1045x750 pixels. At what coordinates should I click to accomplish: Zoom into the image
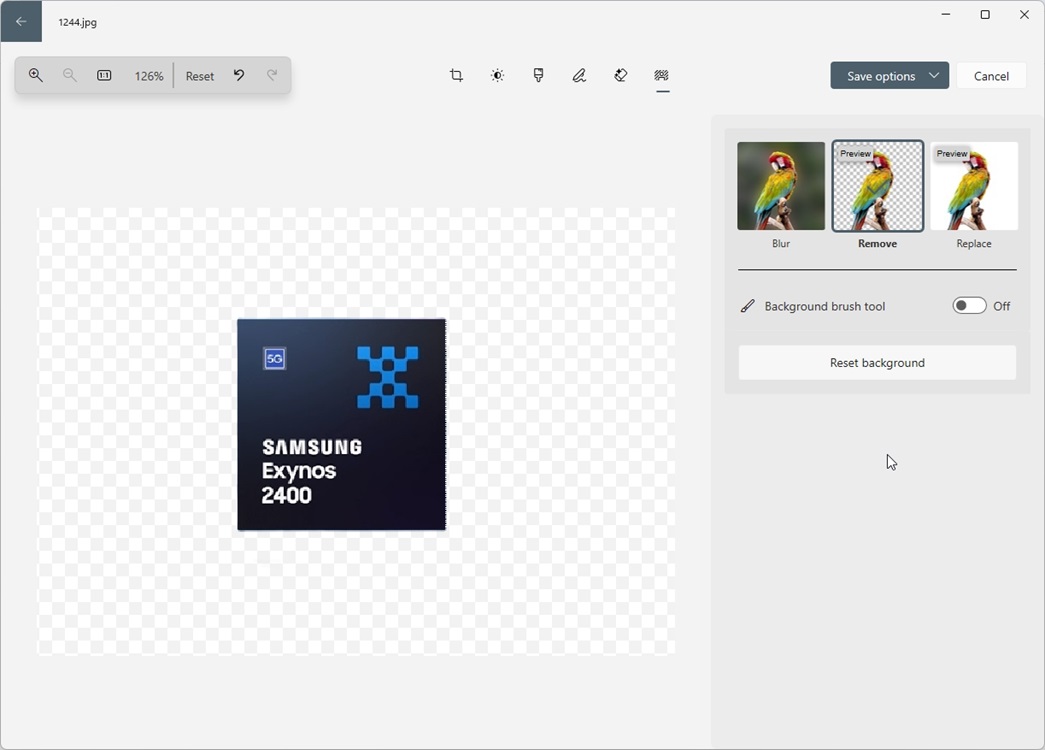[x=36, y=75]
